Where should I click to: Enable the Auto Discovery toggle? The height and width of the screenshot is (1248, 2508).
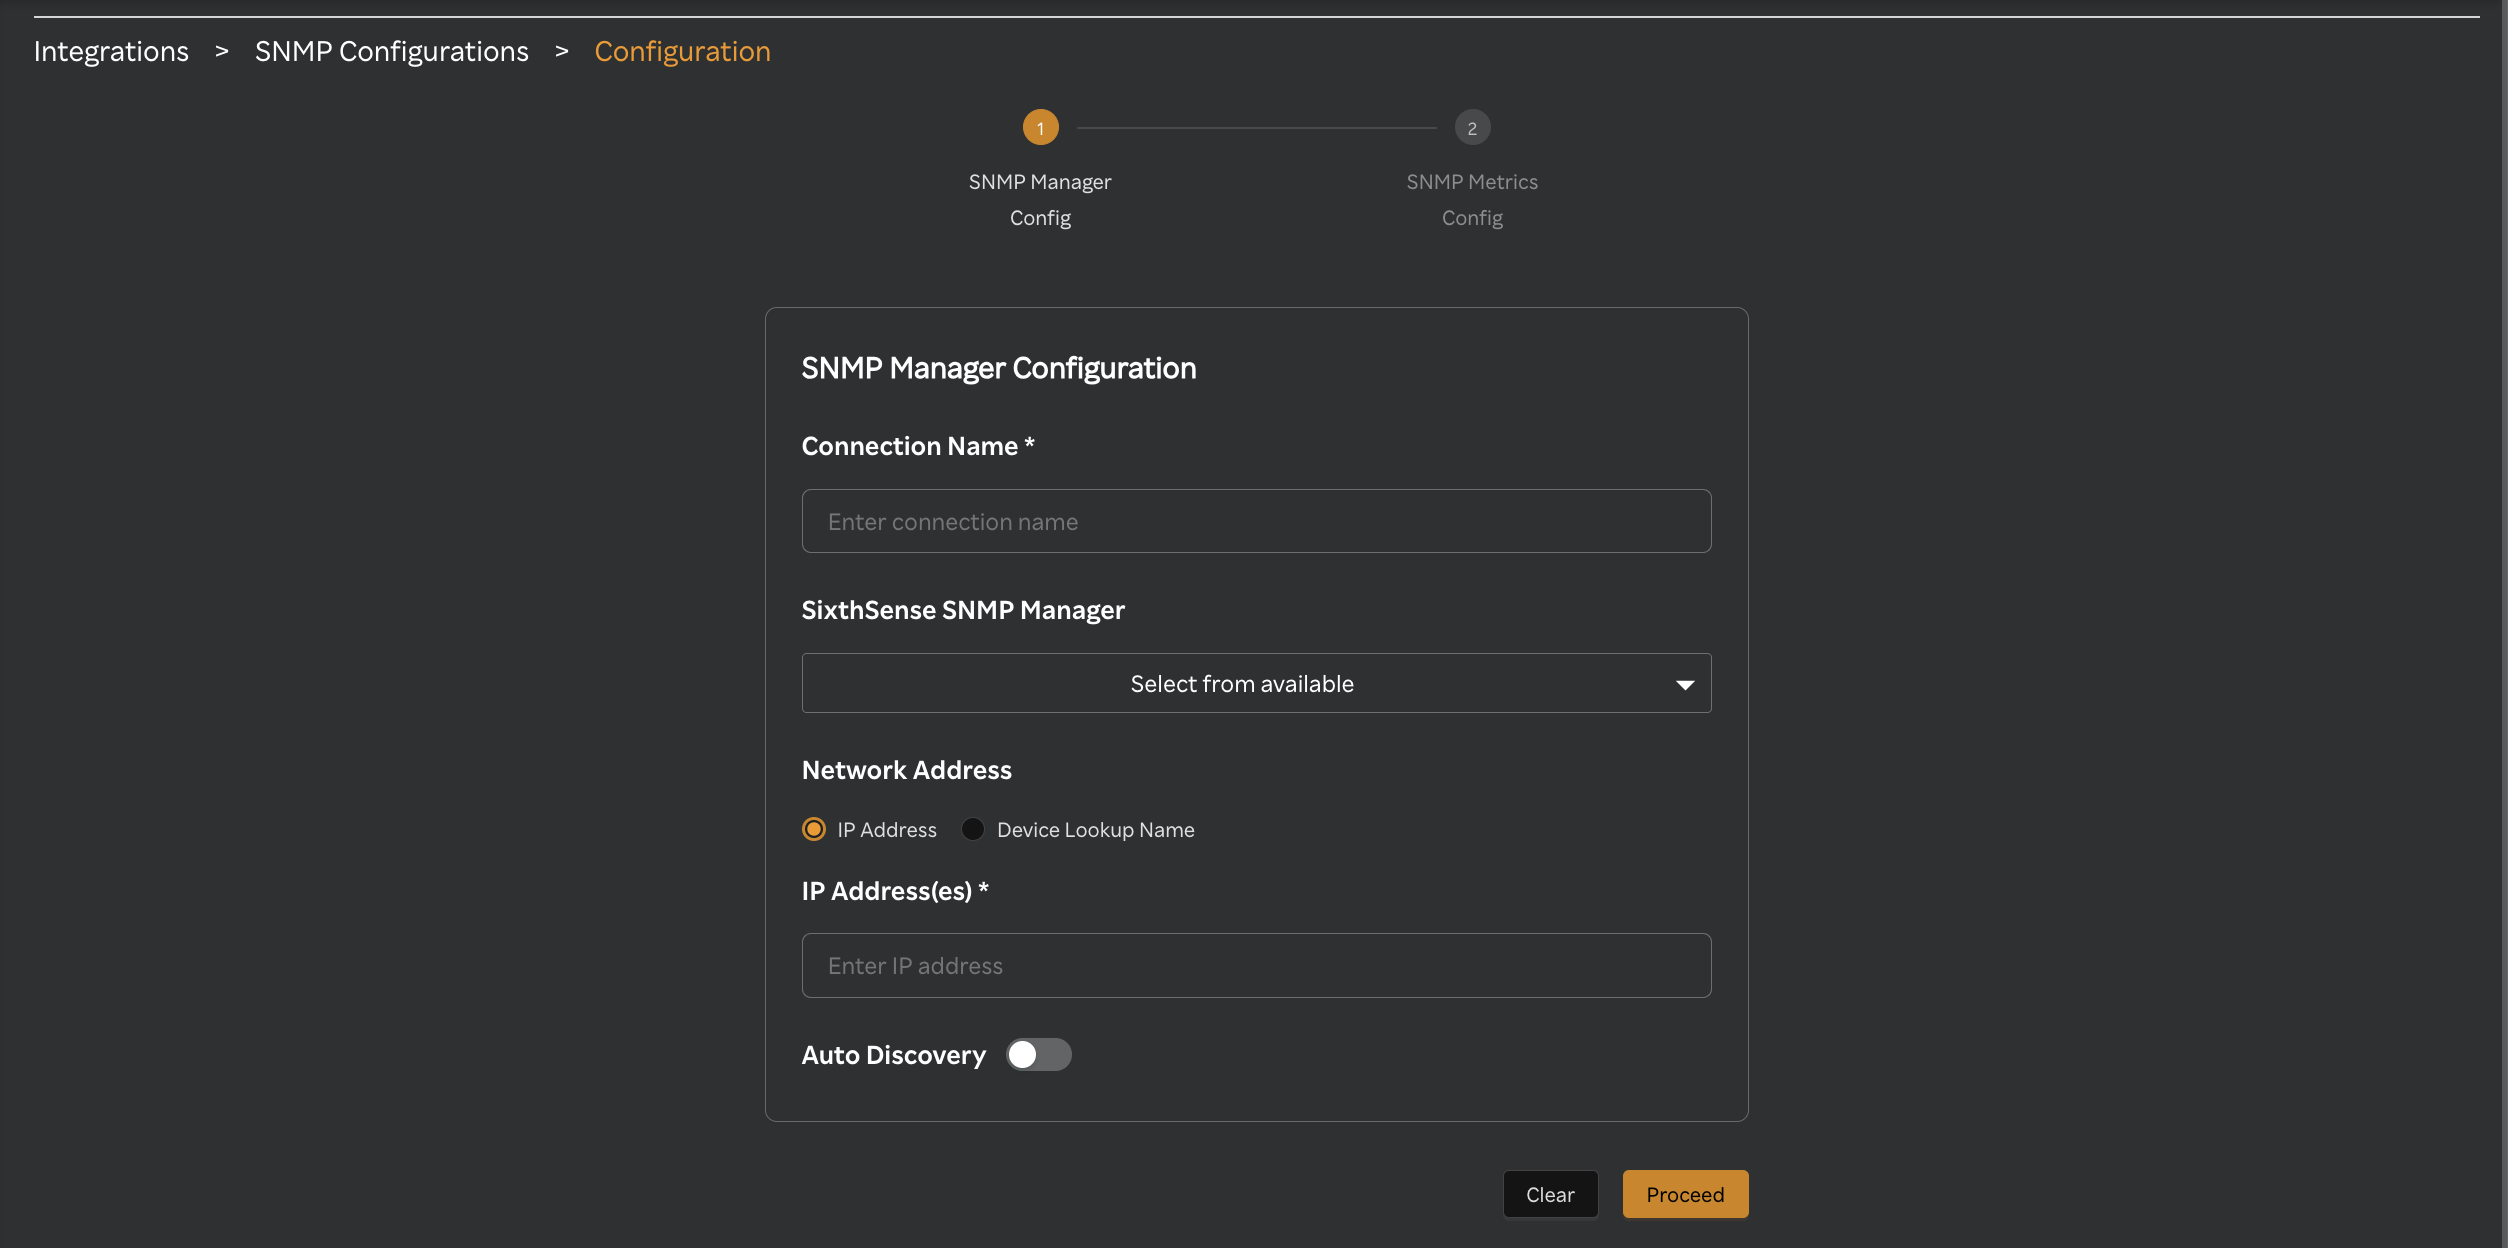tap(1039, 1054)
